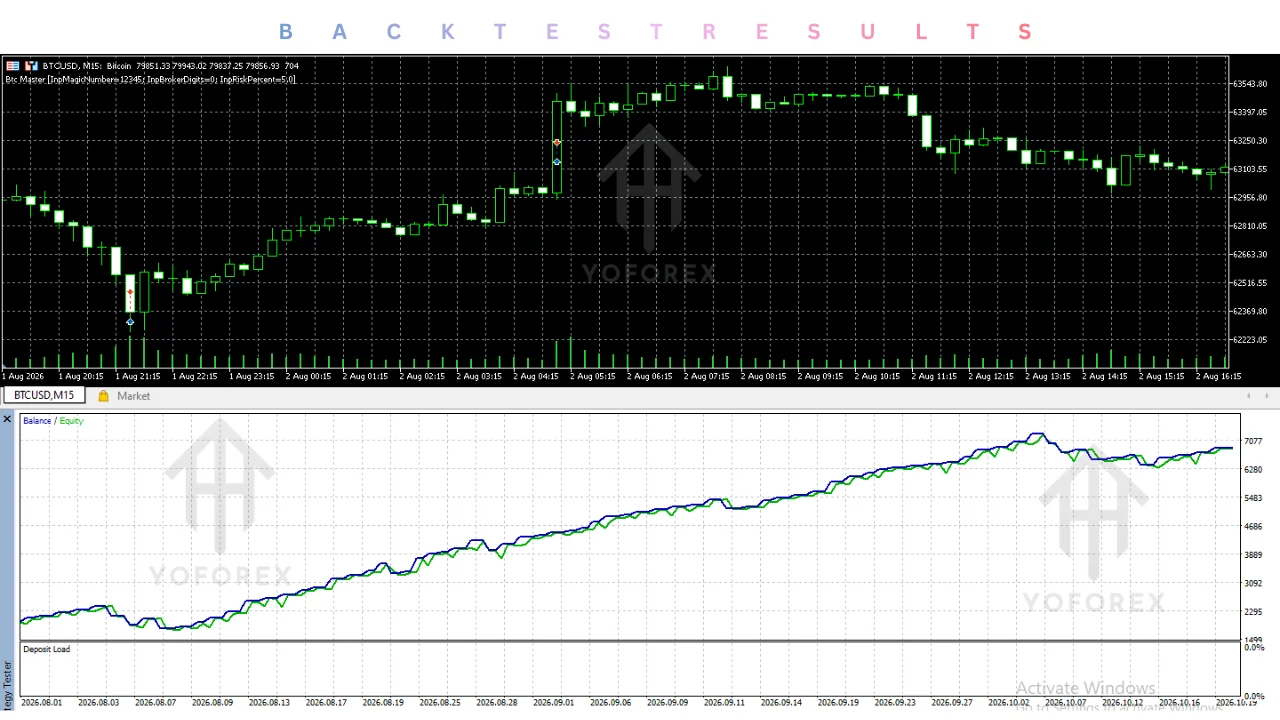
Task: Click the "Deposit Load" label
Action: pos(46,650)
